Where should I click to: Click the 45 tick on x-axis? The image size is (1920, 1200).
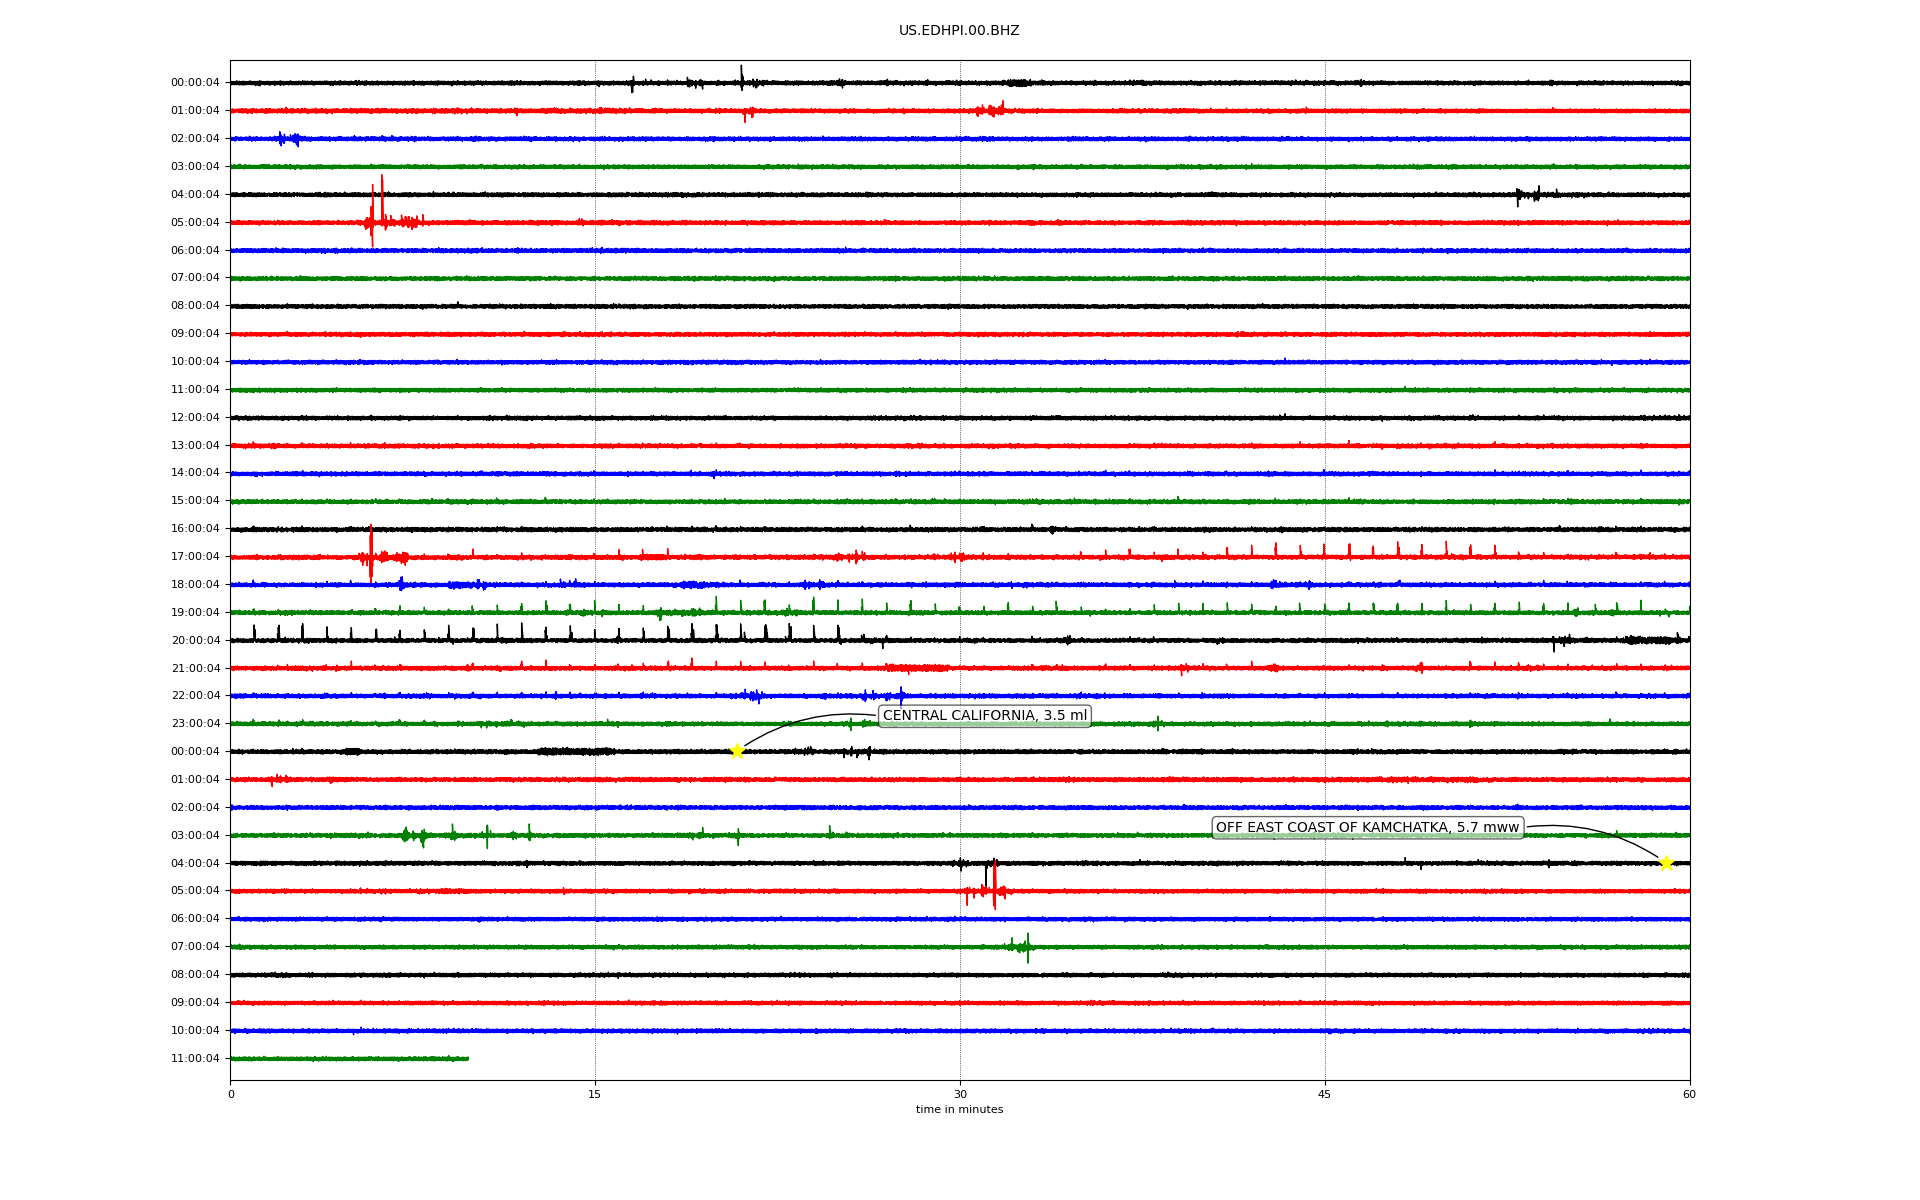(x=1325, y=1094)
